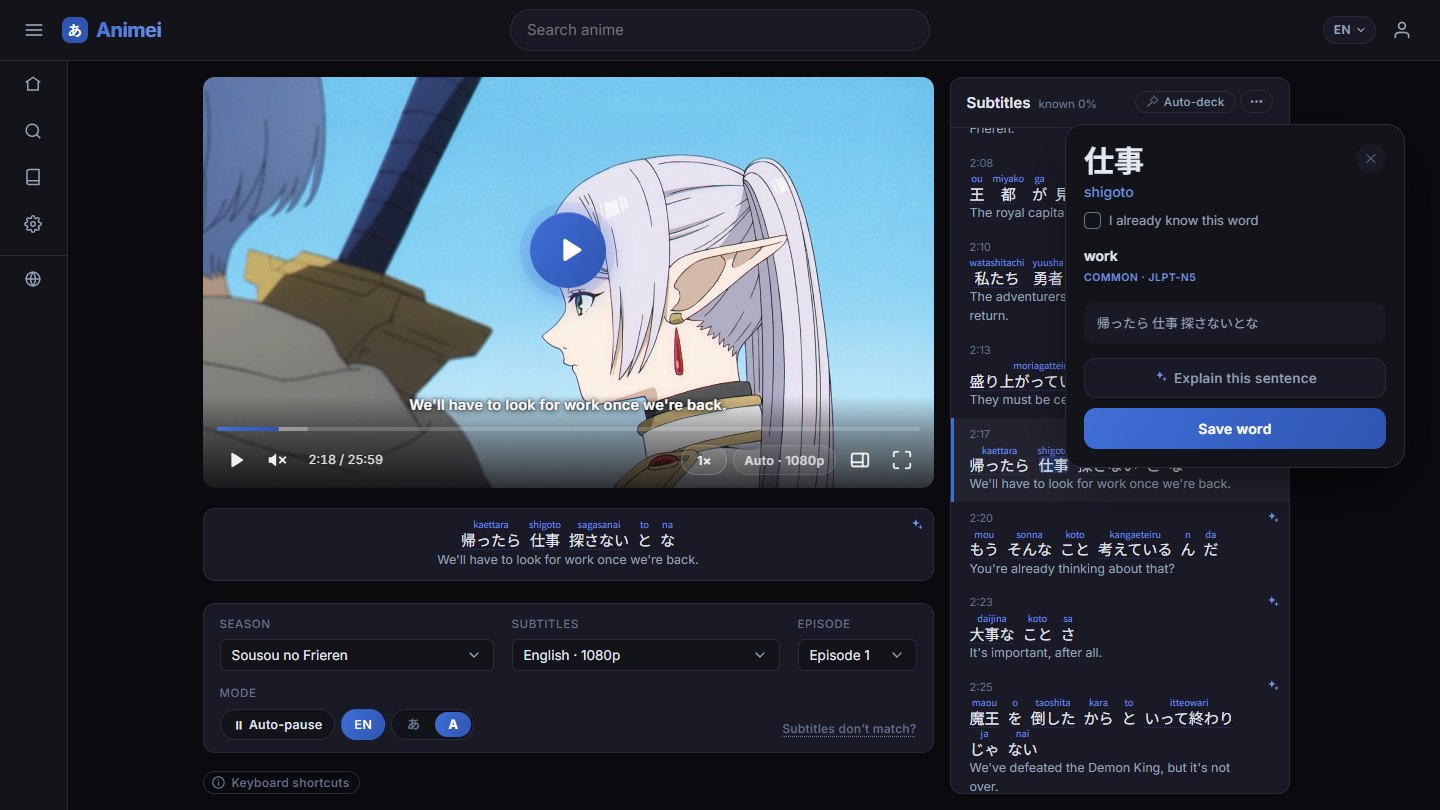
Task: Unmute the video audio
Action: (277, 460)
